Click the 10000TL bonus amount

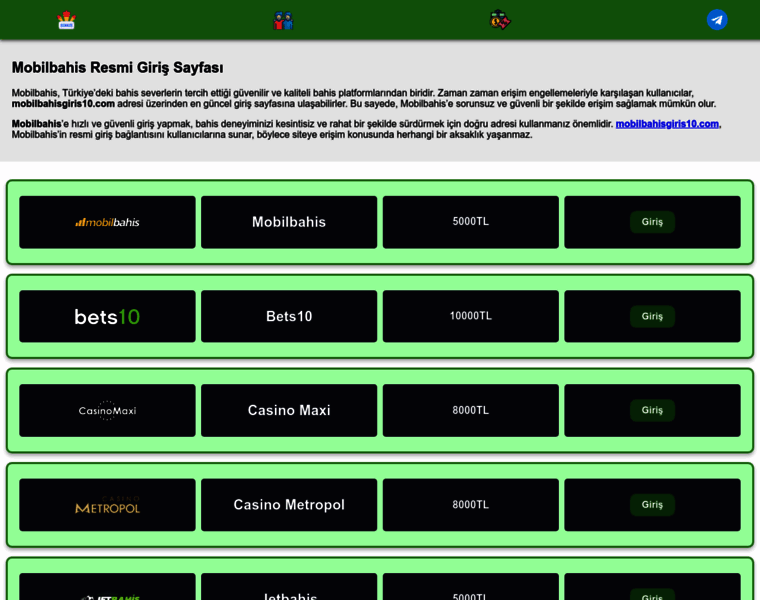coord(471,316)
